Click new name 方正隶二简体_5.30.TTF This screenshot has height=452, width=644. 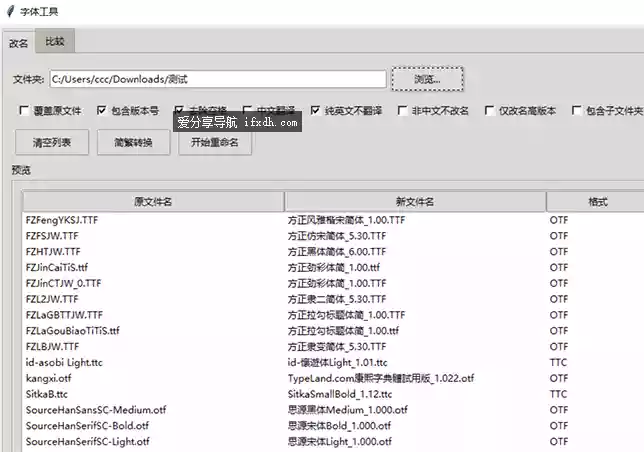pos(337,299)
